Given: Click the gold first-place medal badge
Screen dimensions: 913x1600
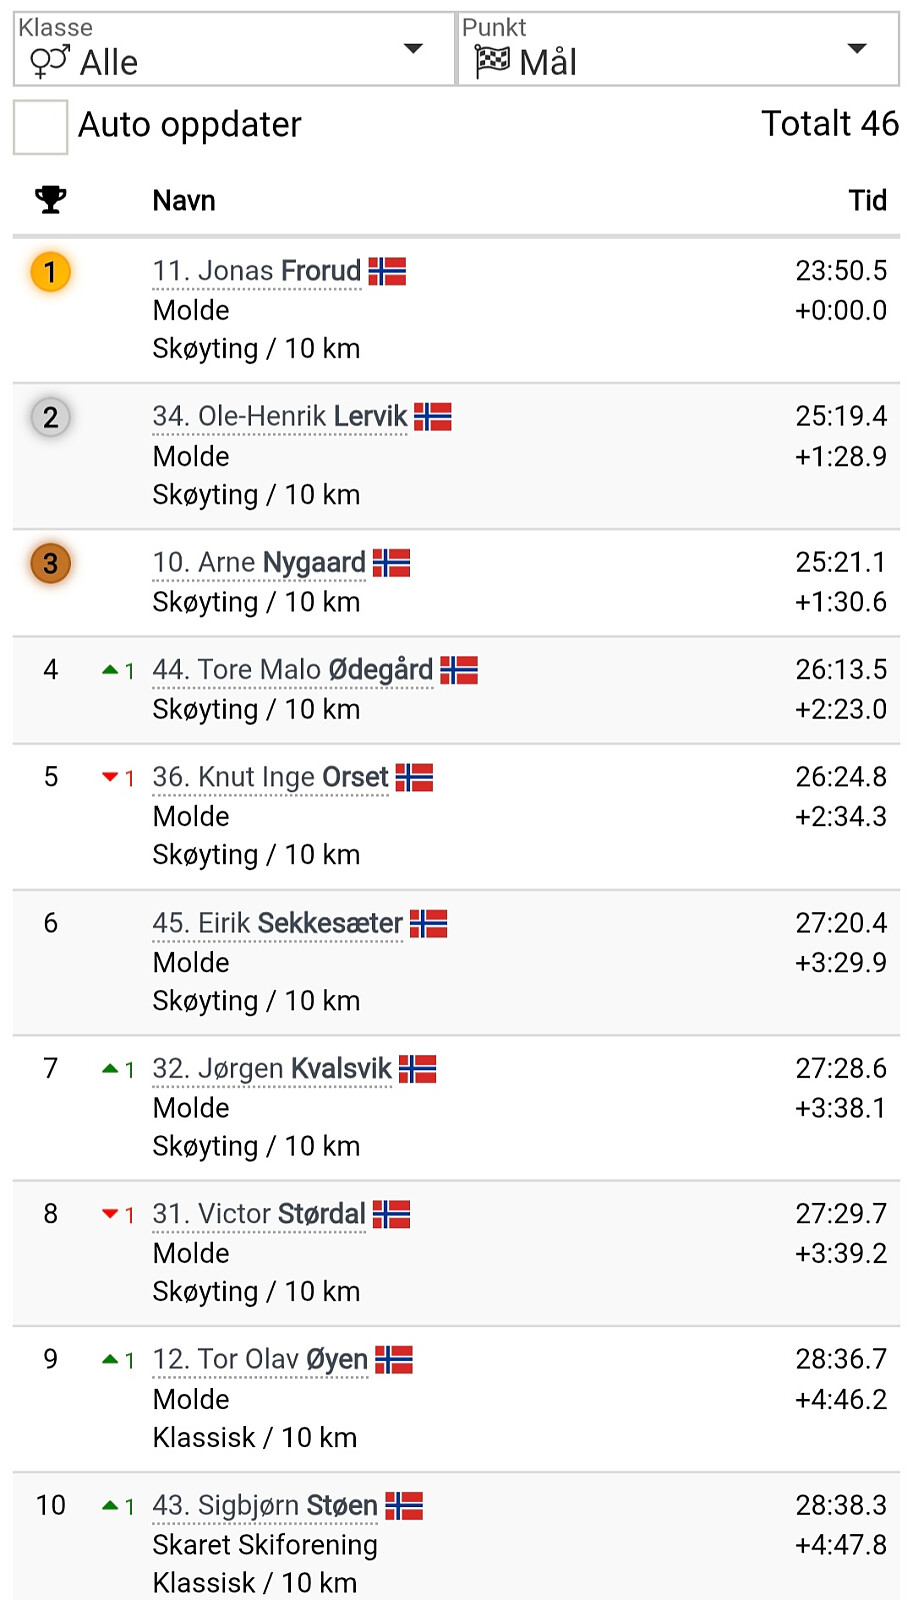Looking at the screenshot, I should 50,272.
